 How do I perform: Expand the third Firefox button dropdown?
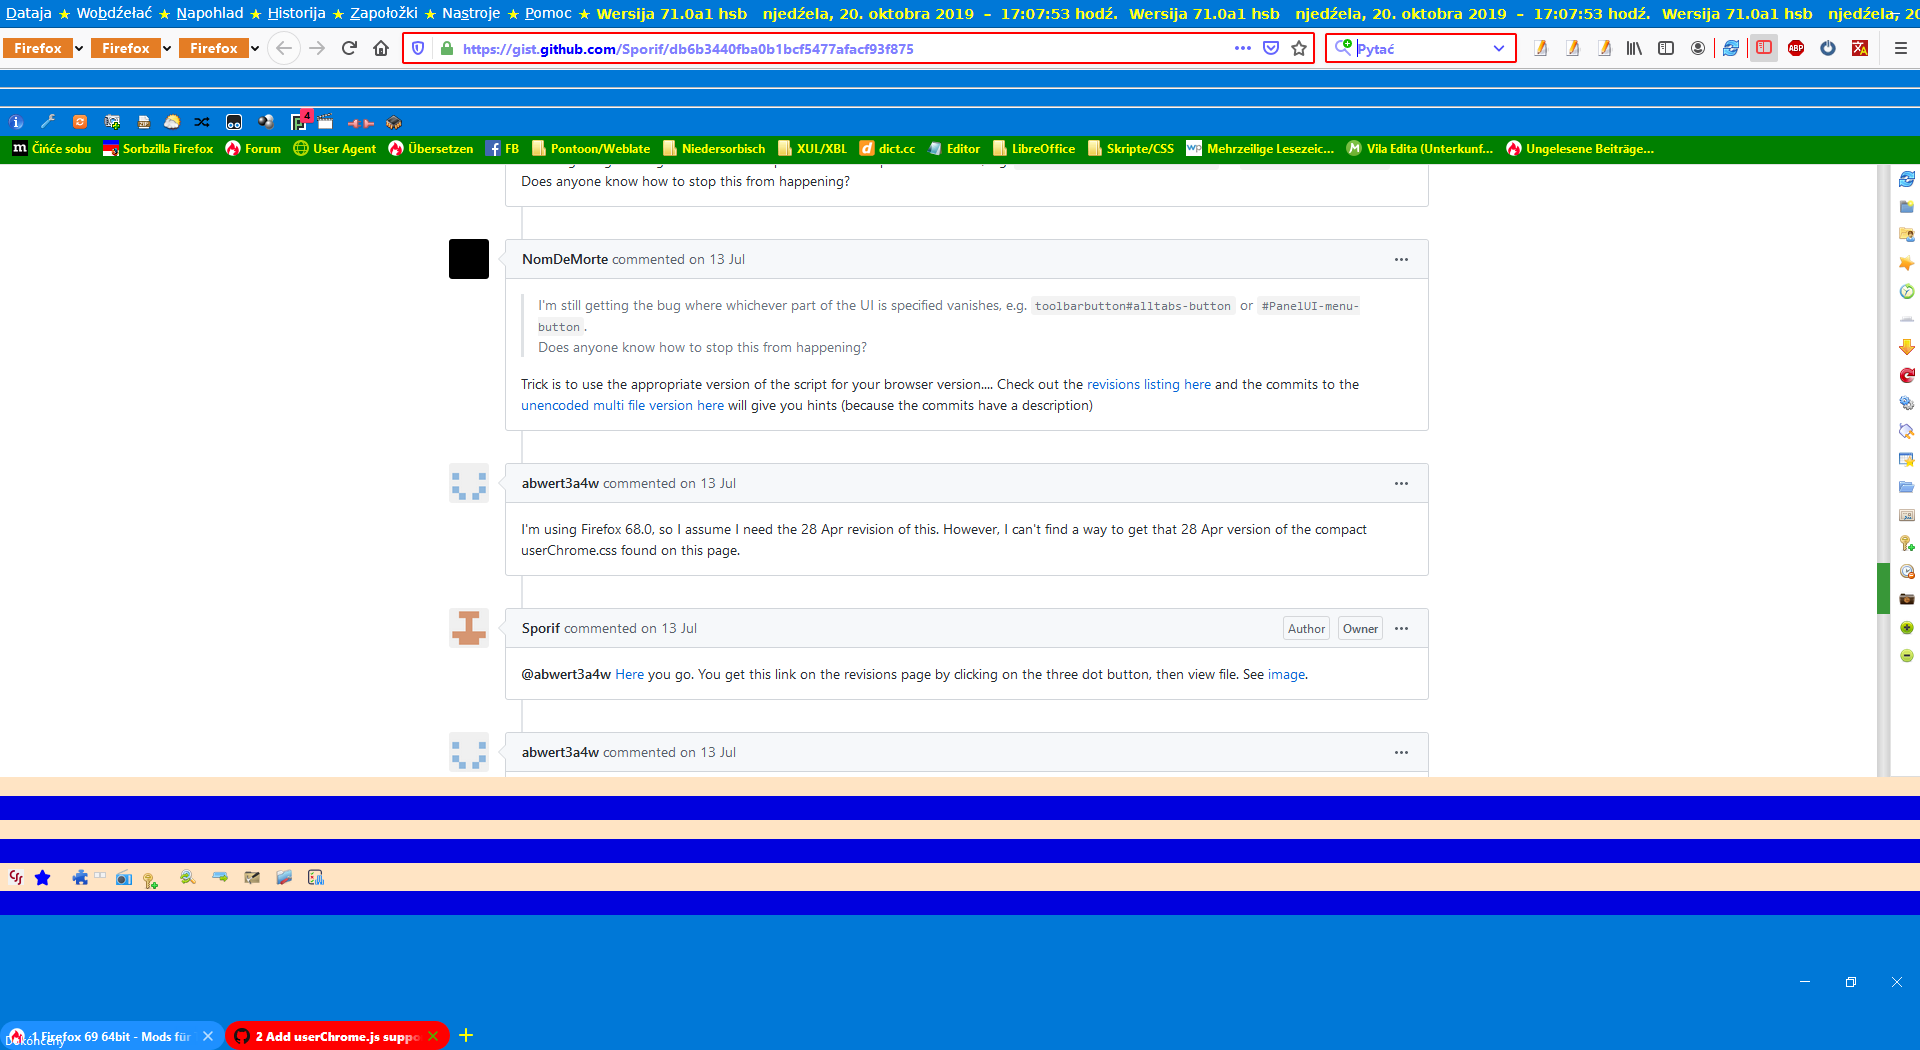[255, 48]
